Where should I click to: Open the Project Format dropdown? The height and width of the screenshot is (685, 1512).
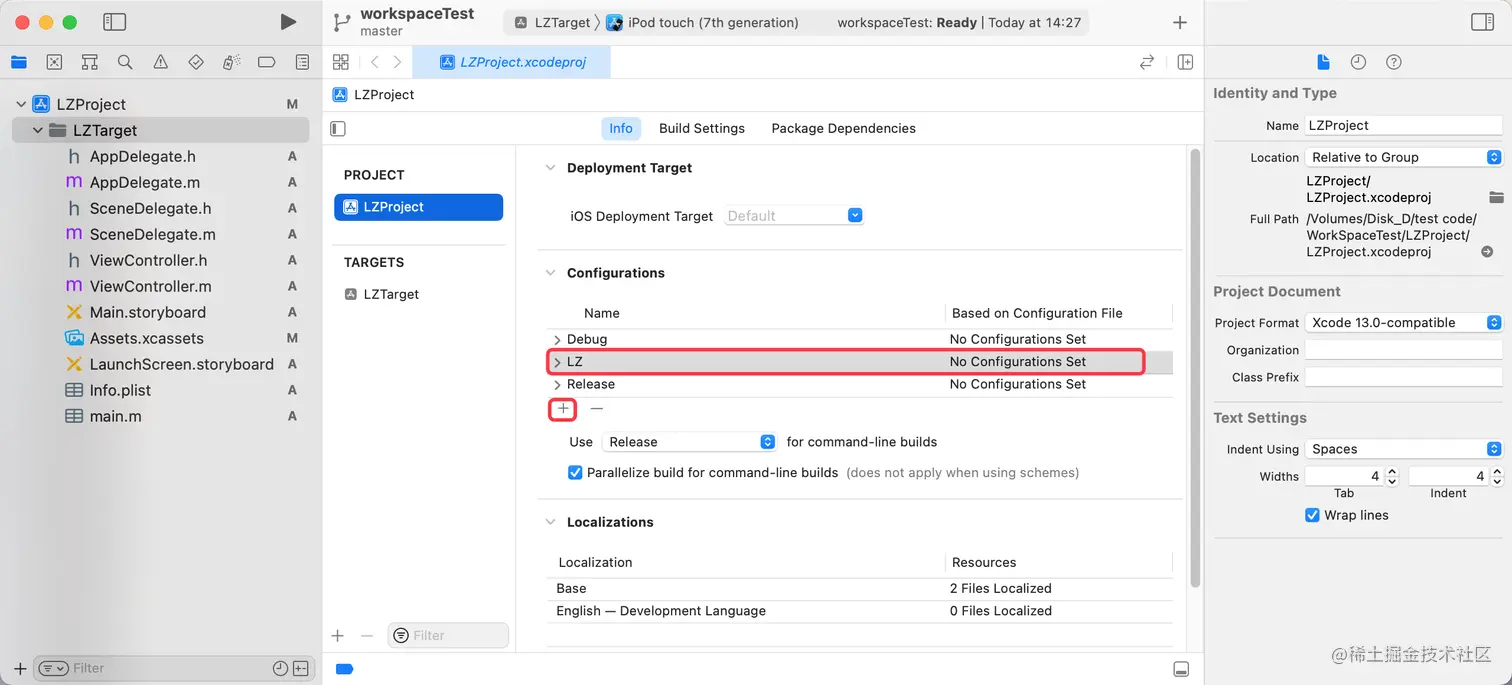point(1404,323)
